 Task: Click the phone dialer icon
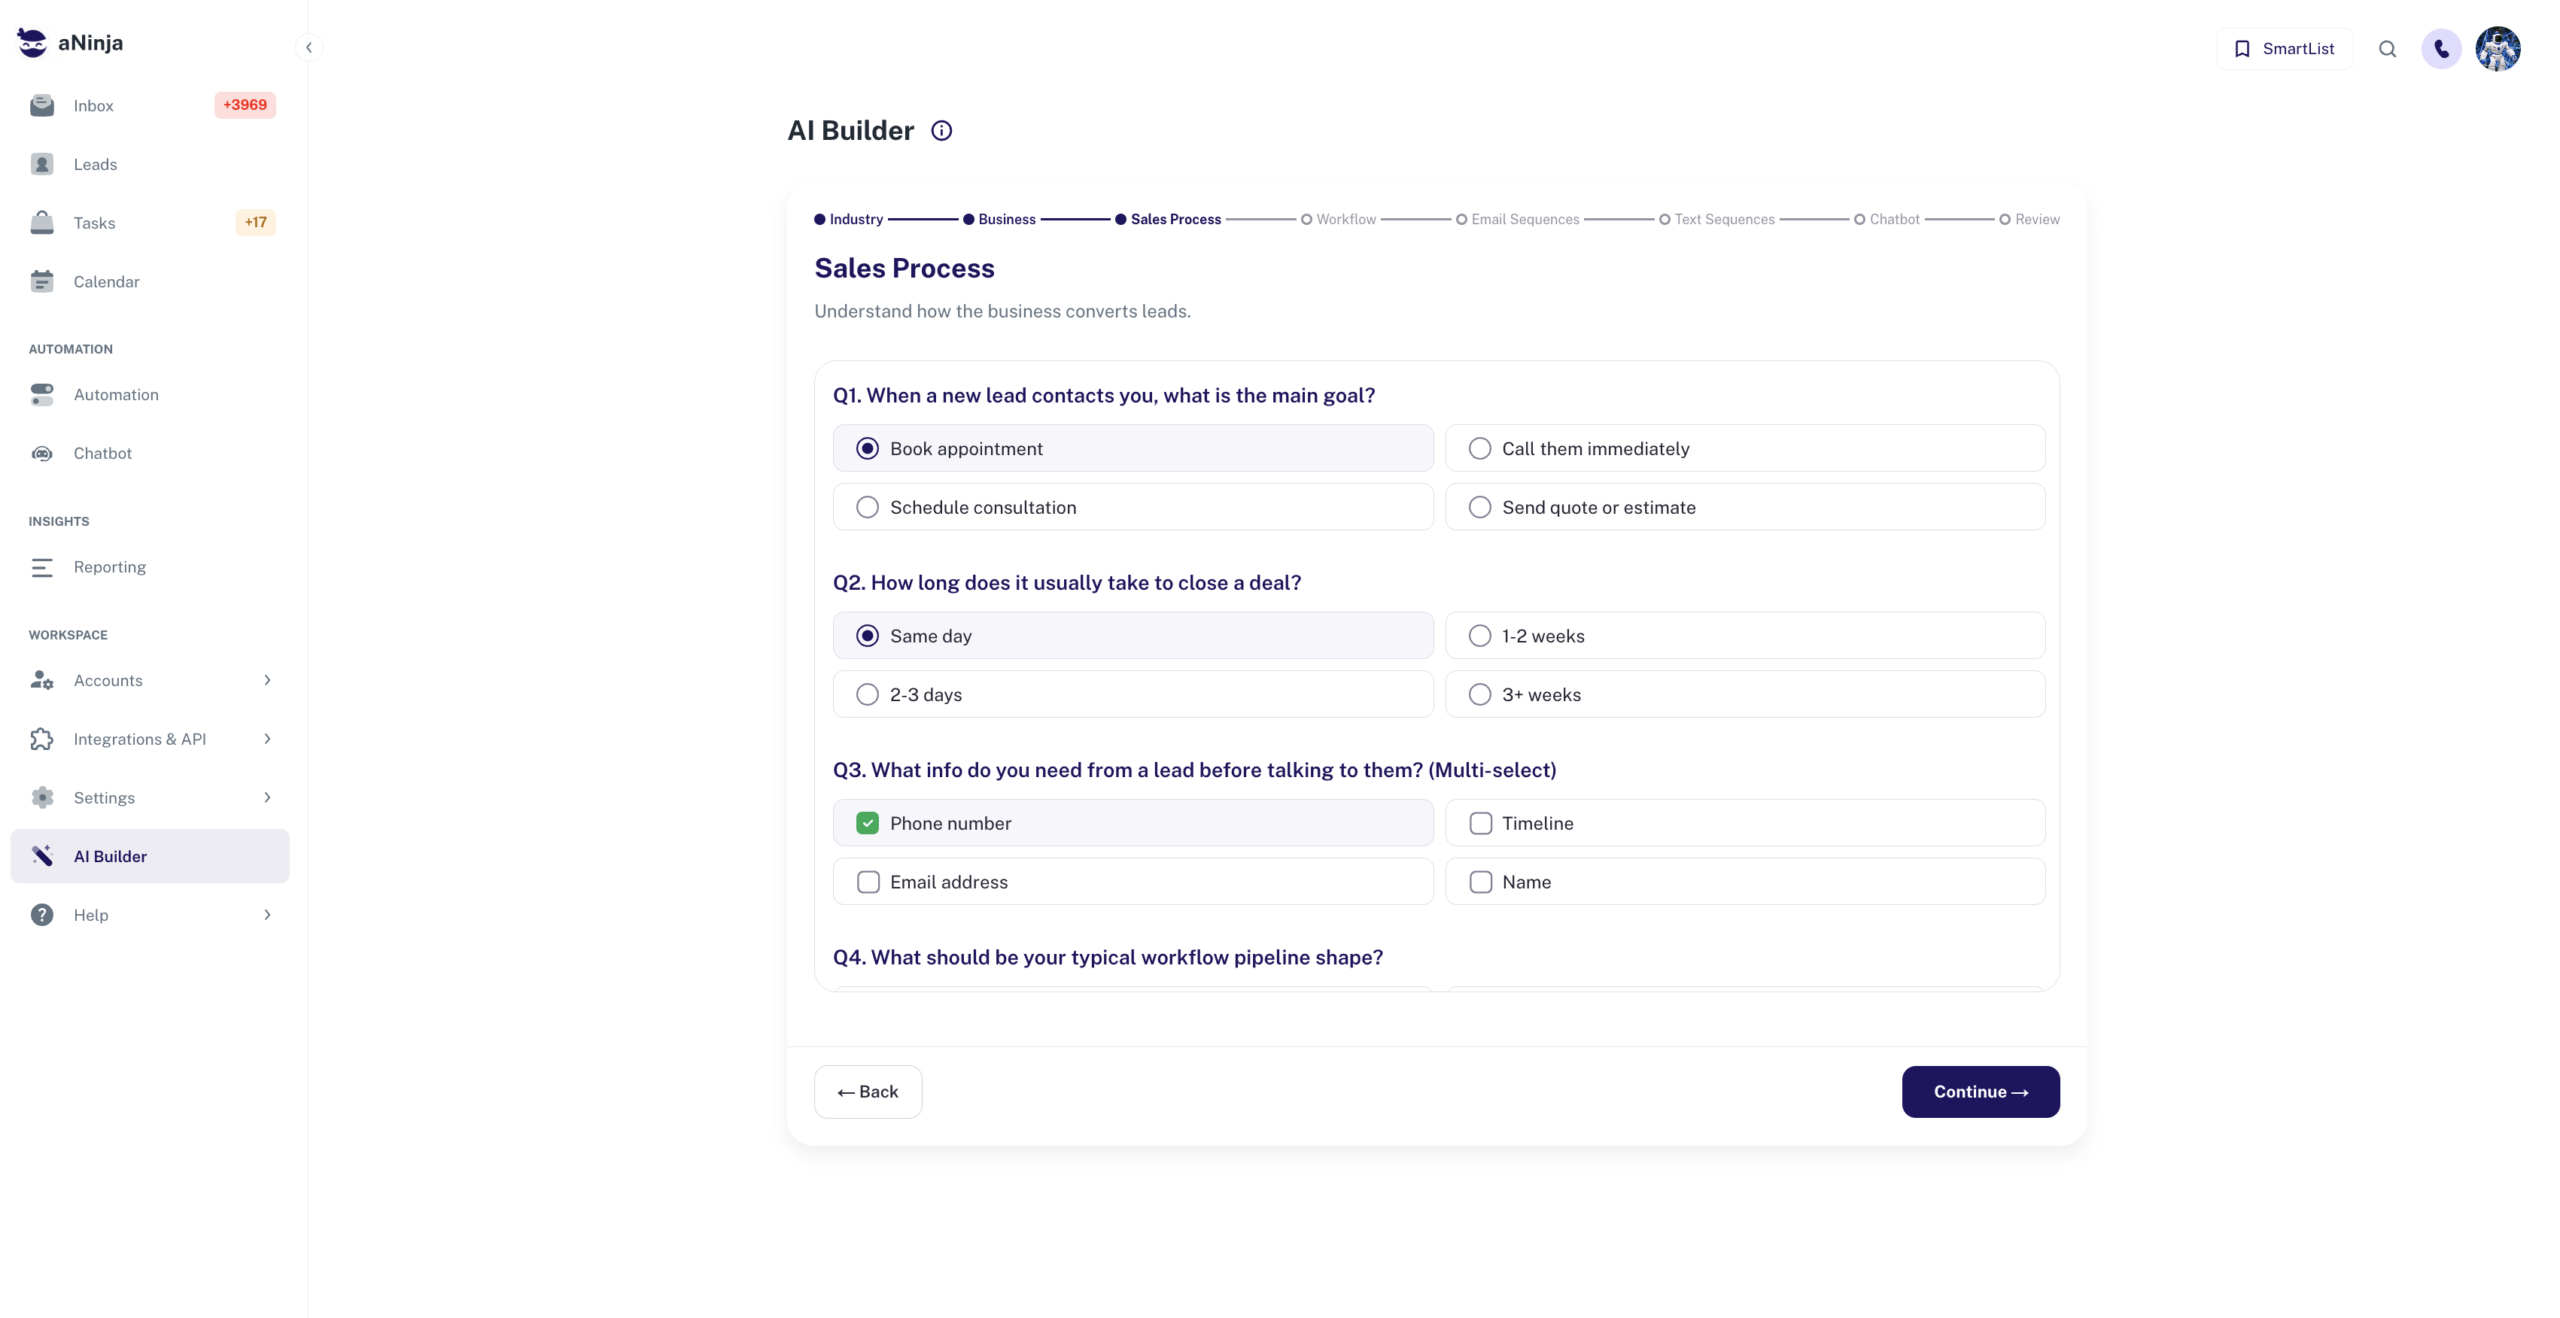(2441, 49)
